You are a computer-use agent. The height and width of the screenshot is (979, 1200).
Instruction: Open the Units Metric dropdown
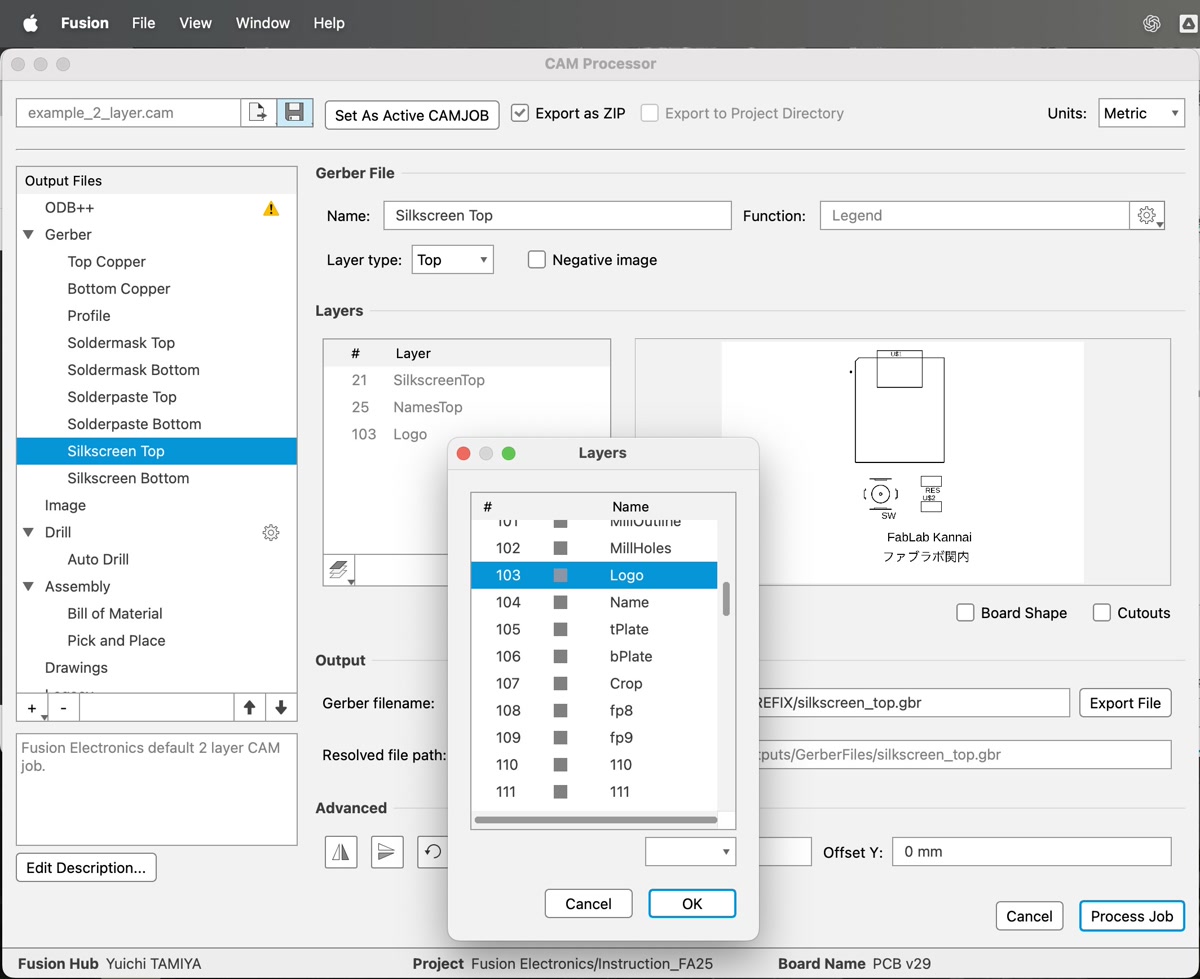click(1141, 113)
